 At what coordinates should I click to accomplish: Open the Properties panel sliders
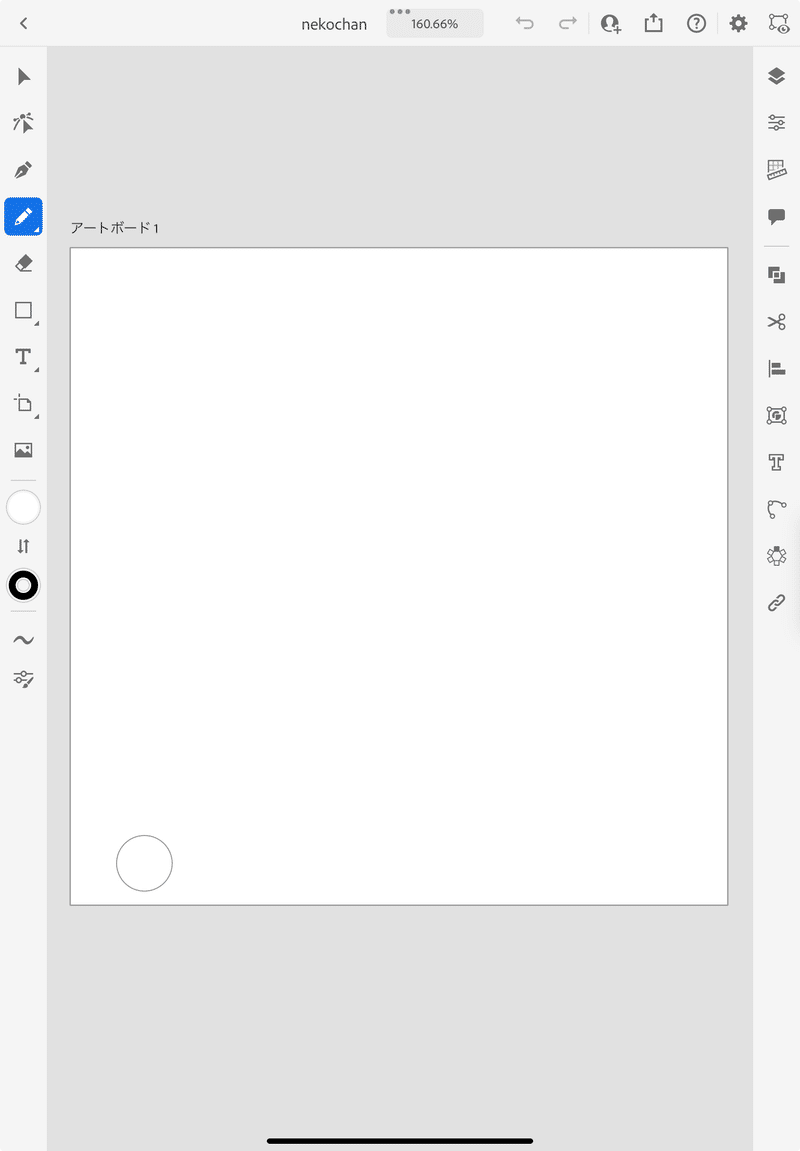(777, 123)
